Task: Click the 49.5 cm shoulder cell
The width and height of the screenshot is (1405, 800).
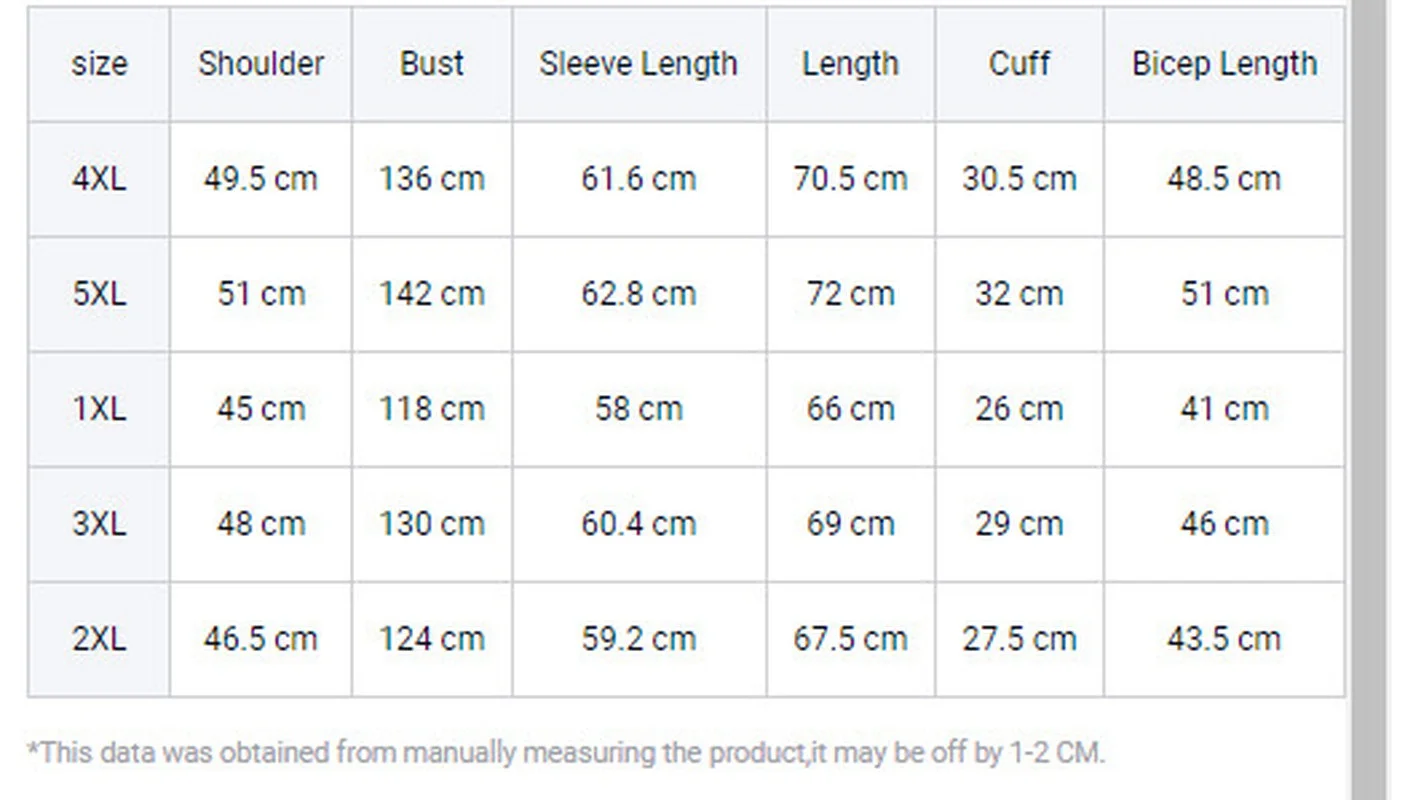Action: click(260, 179)
